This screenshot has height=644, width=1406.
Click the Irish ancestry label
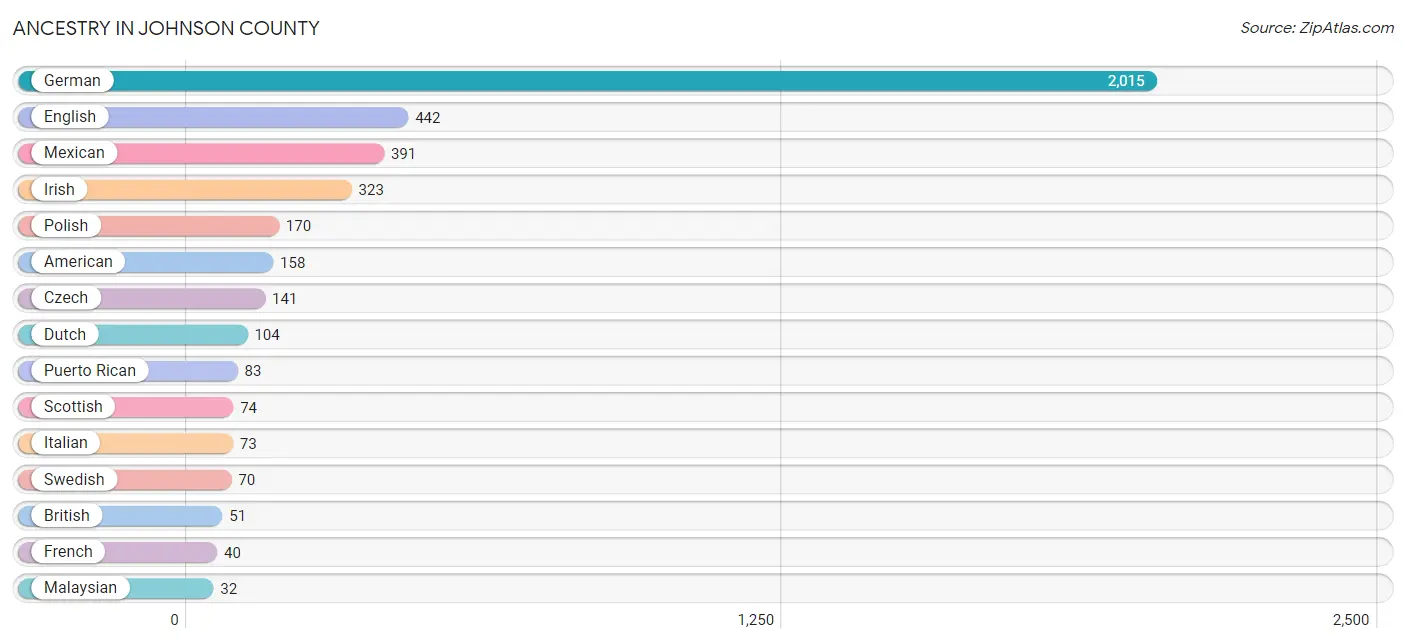click(59, 189)
